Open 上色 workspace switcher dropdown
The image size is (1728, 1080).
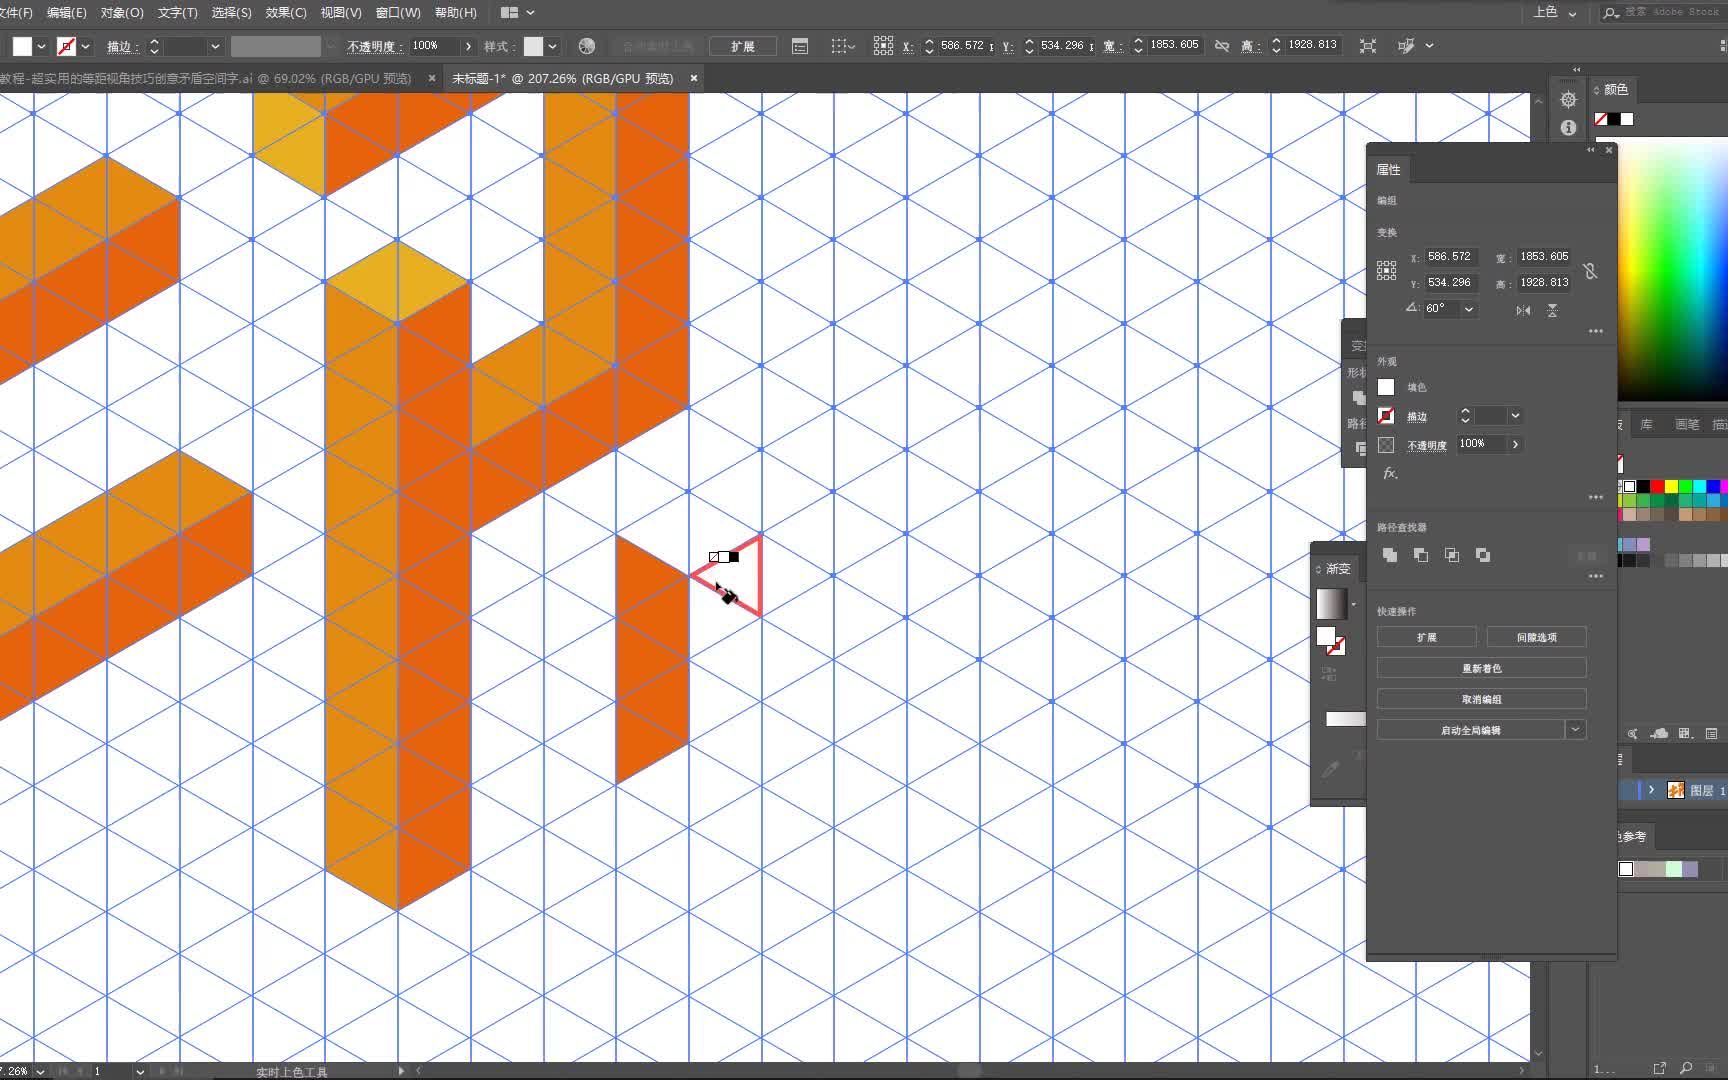pos(1556,13)
